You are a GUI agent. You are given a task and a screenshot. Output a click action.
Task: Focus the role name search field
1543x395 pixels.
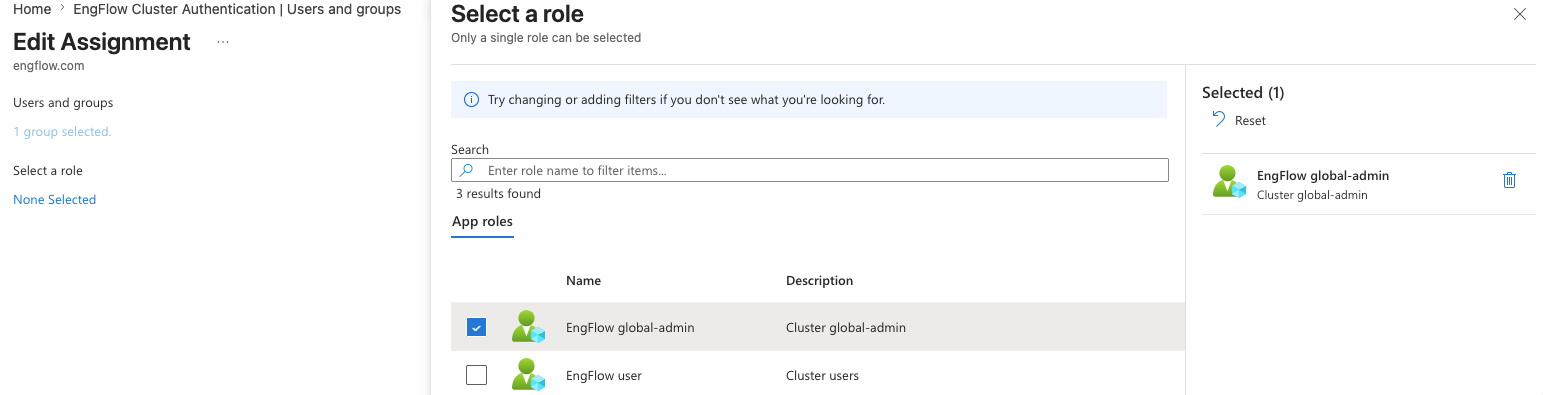(810, 170)
